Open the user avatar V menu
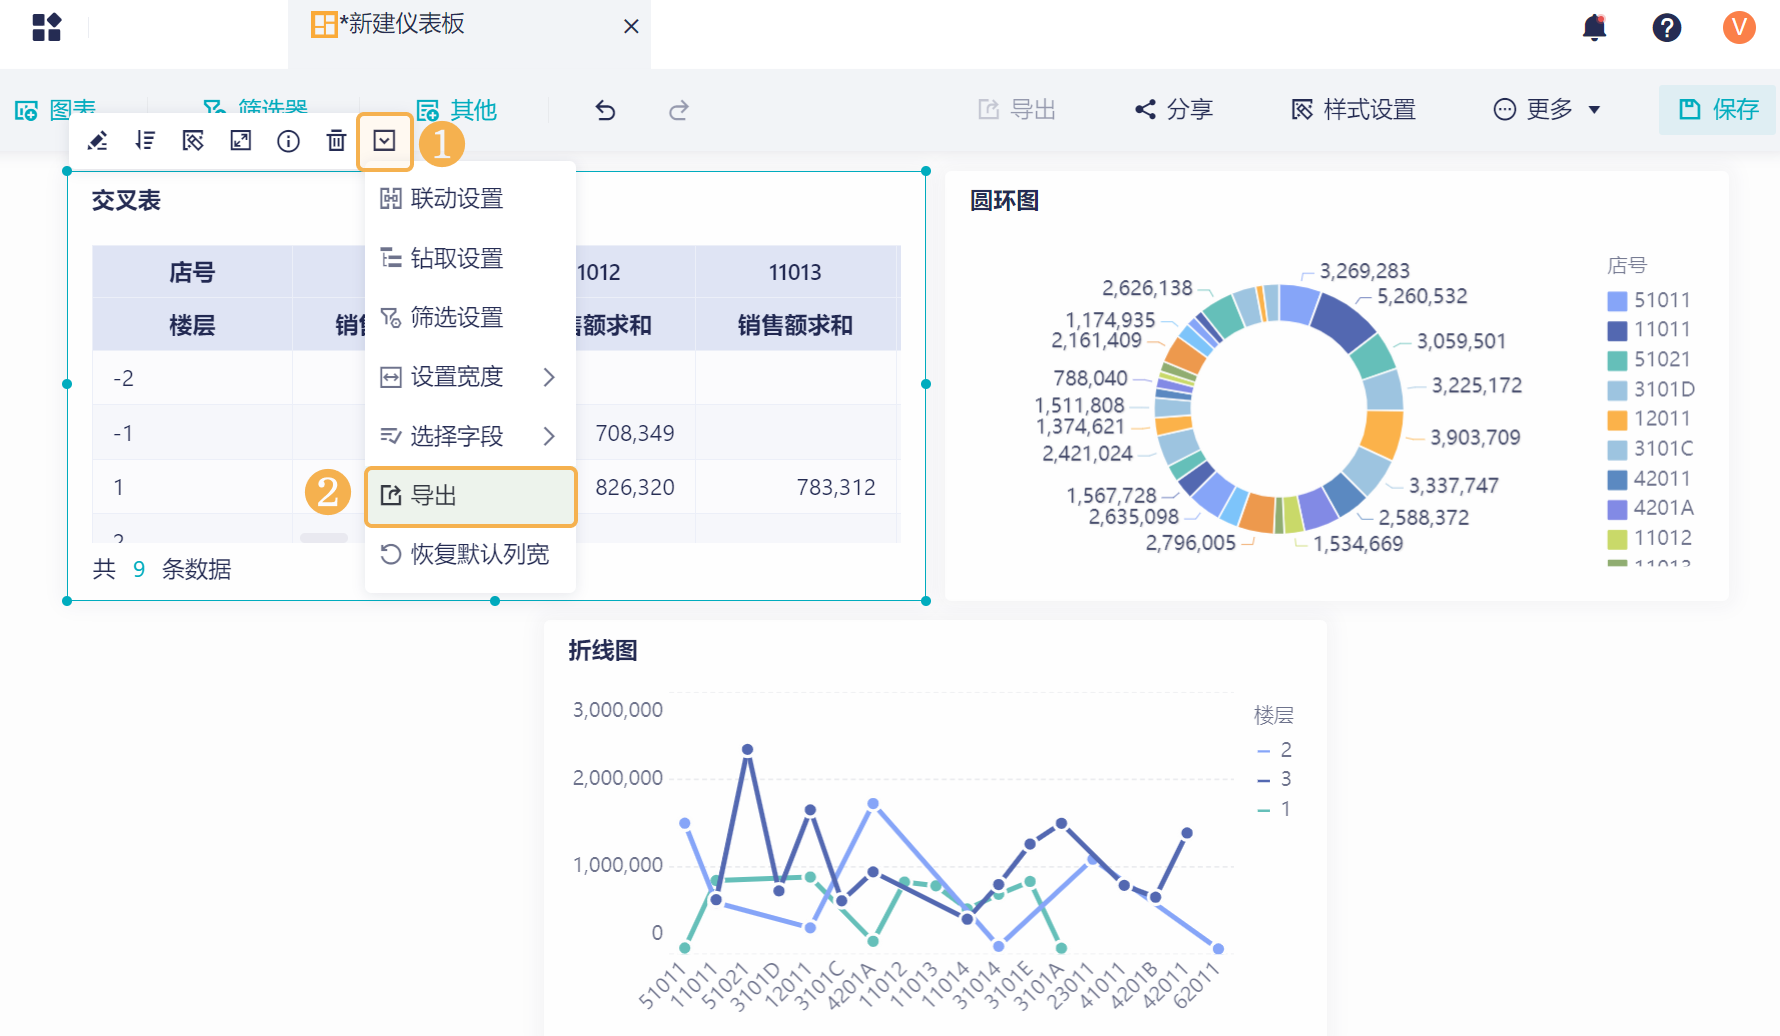Viewport: 1780px width, 1036px height. point(1739,27)
